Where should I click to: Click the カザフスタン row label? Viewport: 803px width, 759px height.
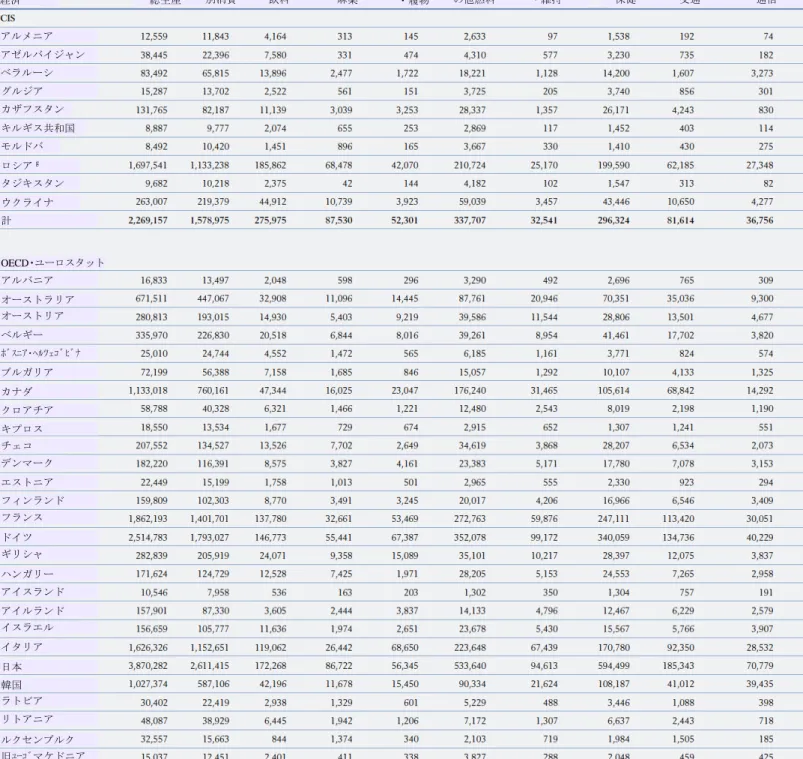(32, 110)
